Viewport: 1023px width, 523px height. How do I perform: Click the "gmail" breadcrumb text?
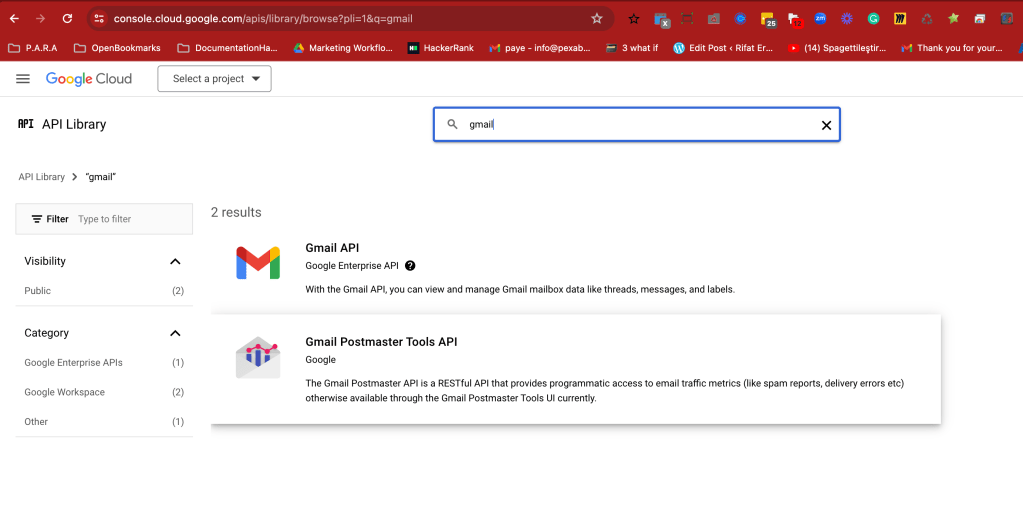pos(100,177)
